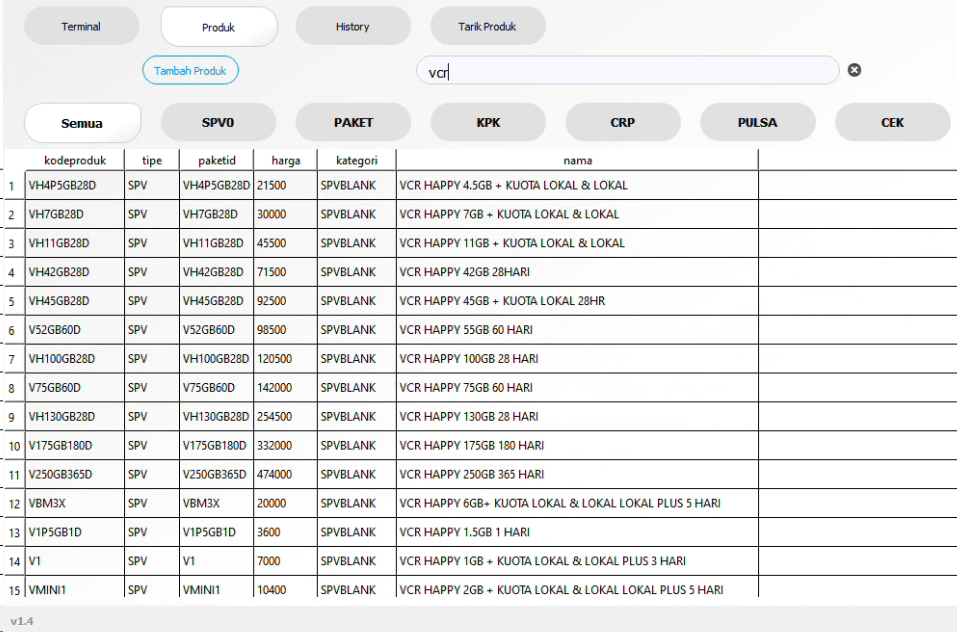Show PULSA products only
This screenshot has width=957, height=632.
(757, 122)
